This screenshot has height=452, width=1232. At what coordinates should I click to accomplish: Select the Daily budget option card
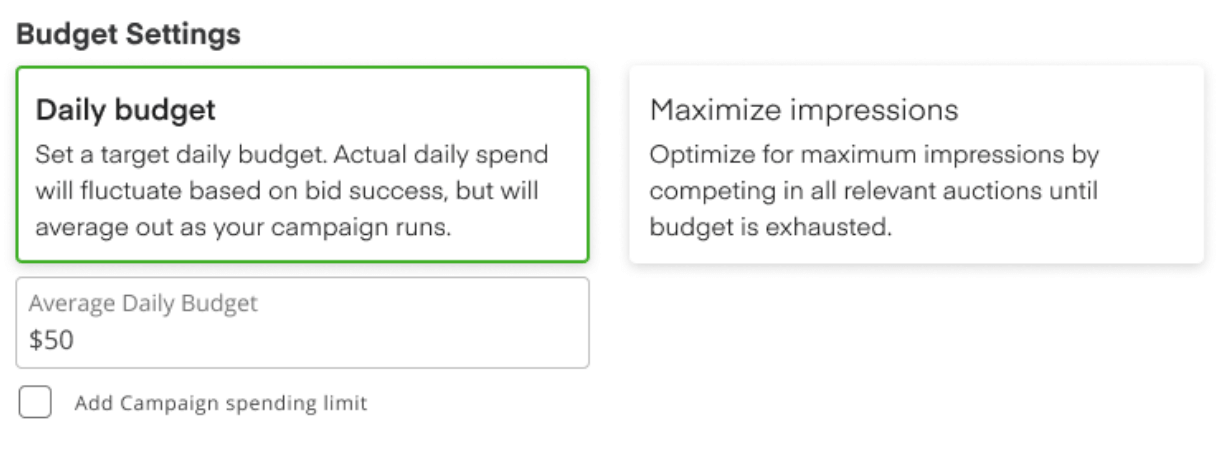(302, 164)
